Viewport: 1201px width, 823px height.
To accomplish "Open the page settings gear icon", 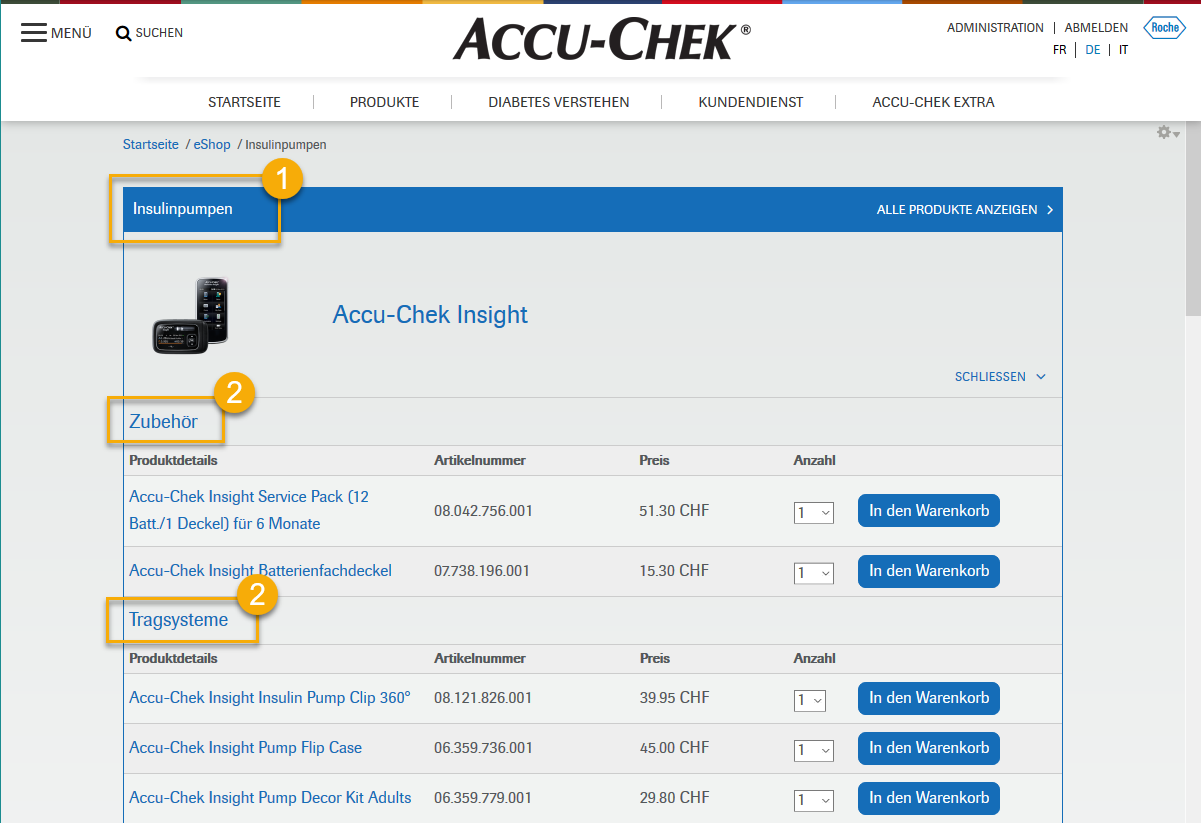I will [x=1164, y=132].
